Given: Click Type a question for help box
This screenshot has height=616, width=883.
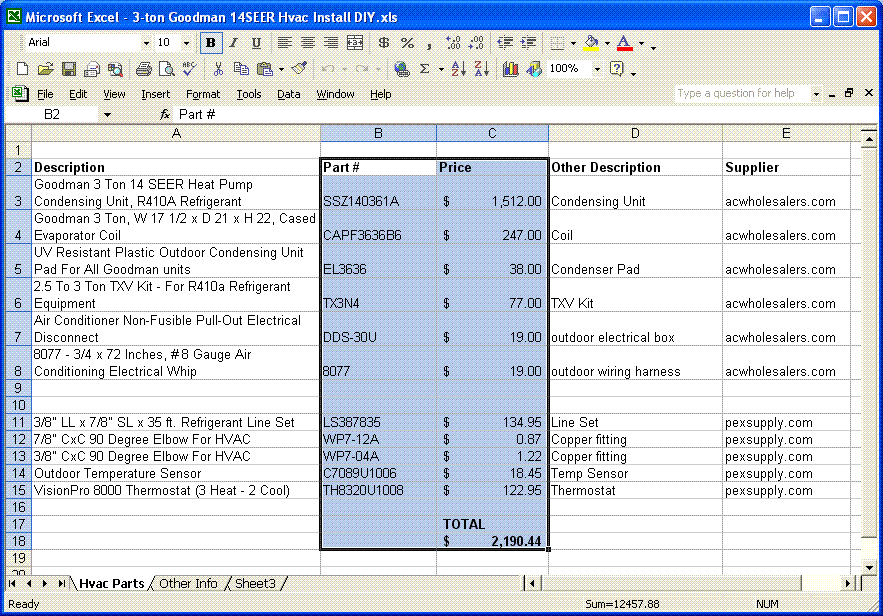Looking at the screenshot, I should click(742, 93).
